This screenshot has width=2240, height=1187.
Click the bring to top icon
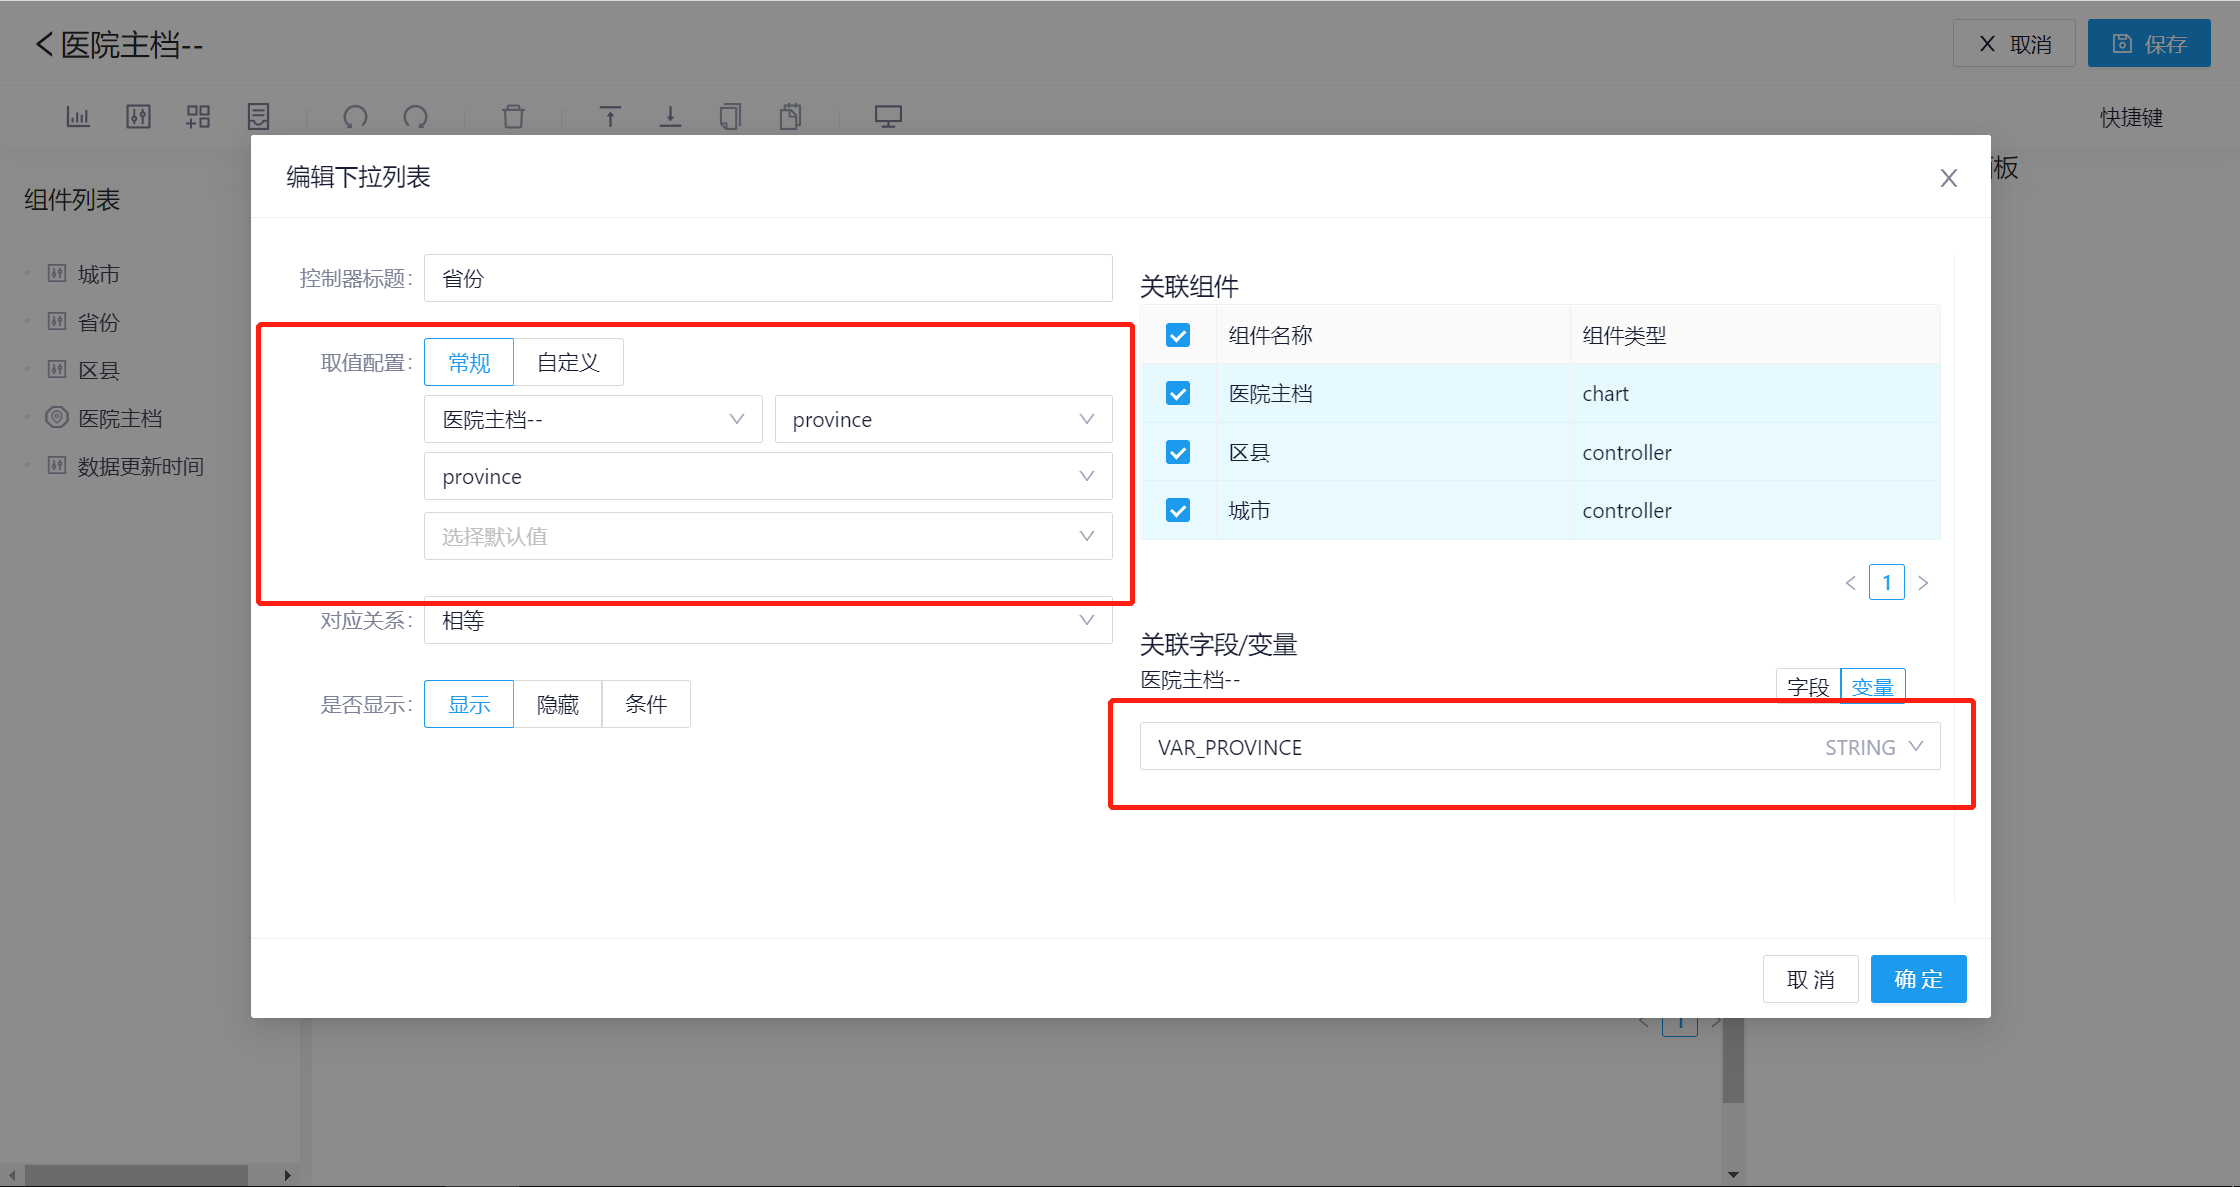[610, 117]
